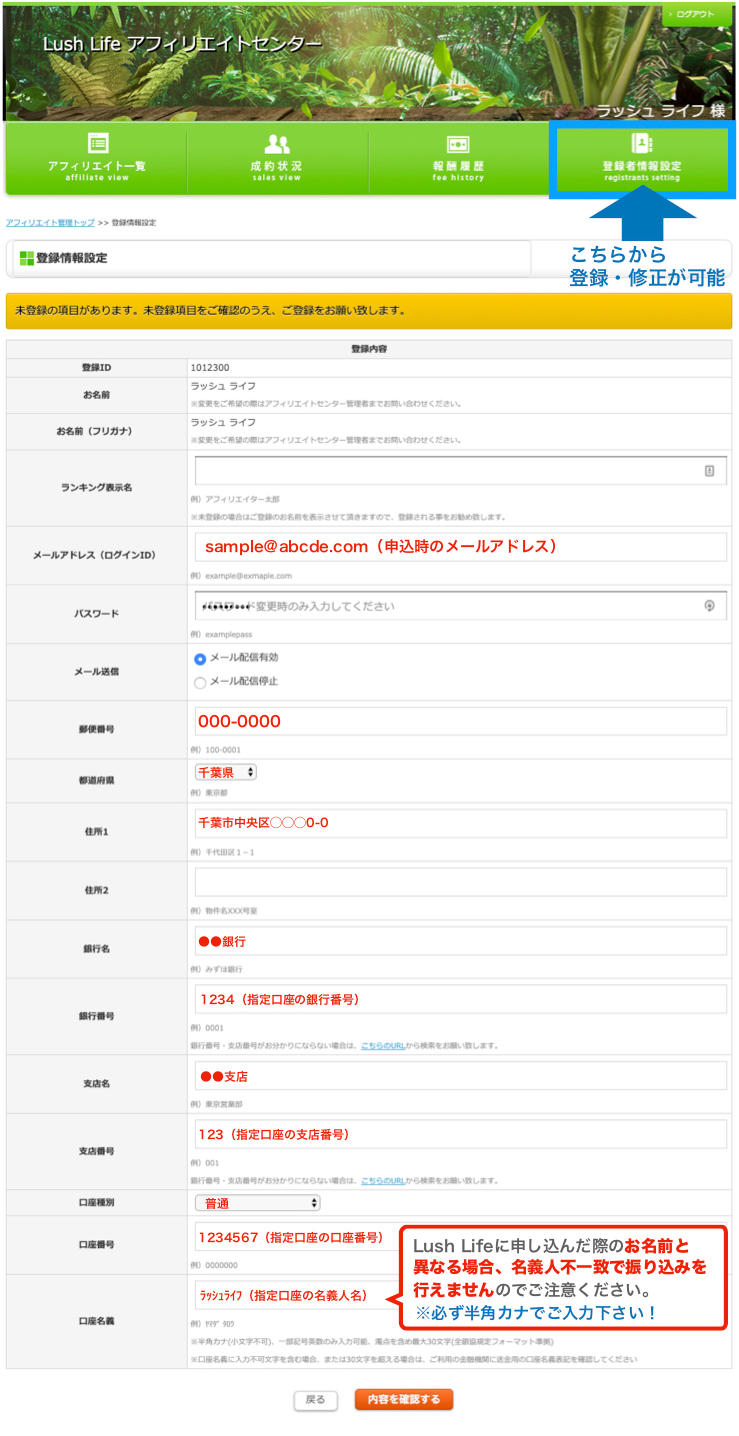Click the 戻る button
This screenshot has height=1436, width=739.
pyautogui.click(x=315, y=1400)
